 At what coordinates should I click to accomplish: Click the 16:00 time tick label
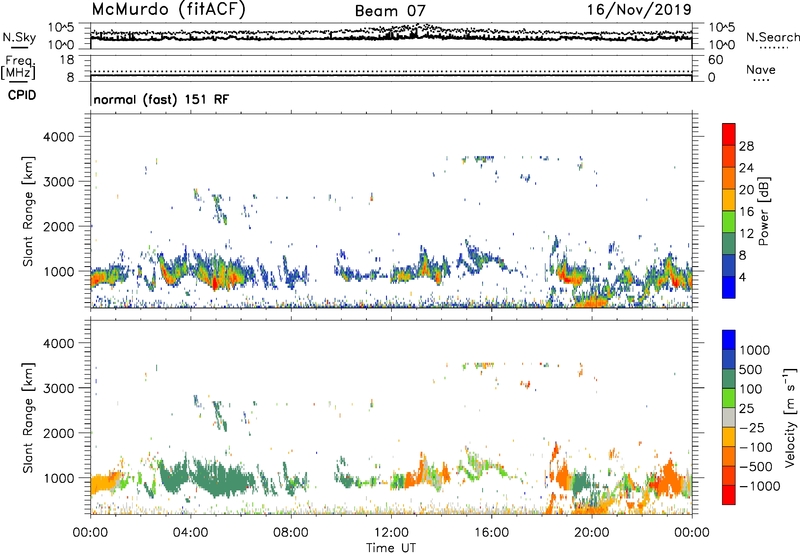(x=491, y=533)
